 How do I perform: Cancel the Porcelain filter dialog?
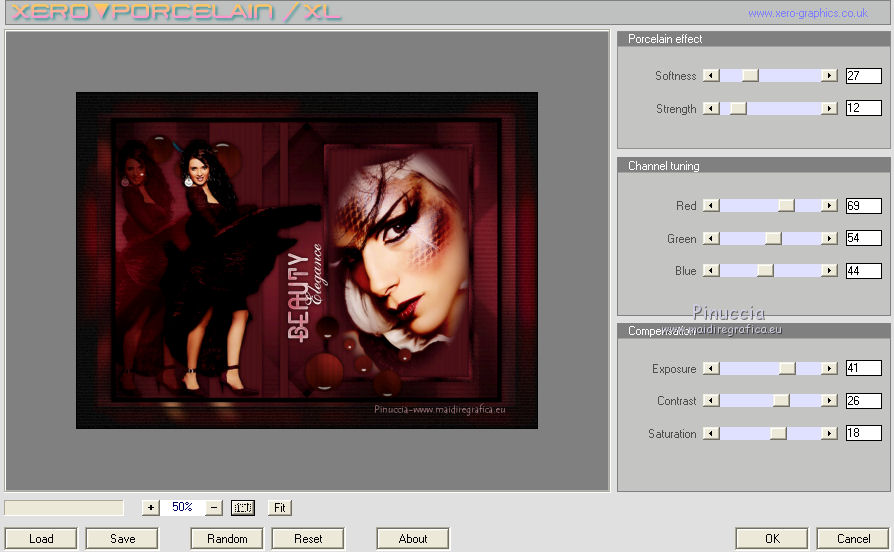[852, 539]
